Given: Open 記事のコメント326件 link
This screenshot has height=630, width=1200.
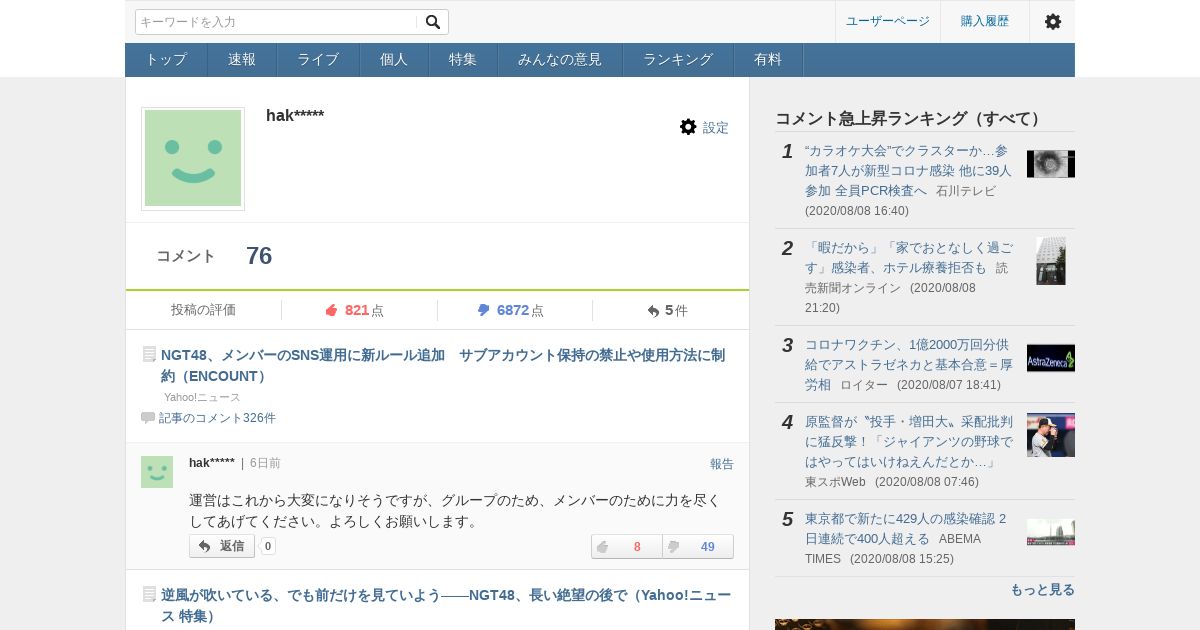Looking at the screenshot, I should point(217,418).
